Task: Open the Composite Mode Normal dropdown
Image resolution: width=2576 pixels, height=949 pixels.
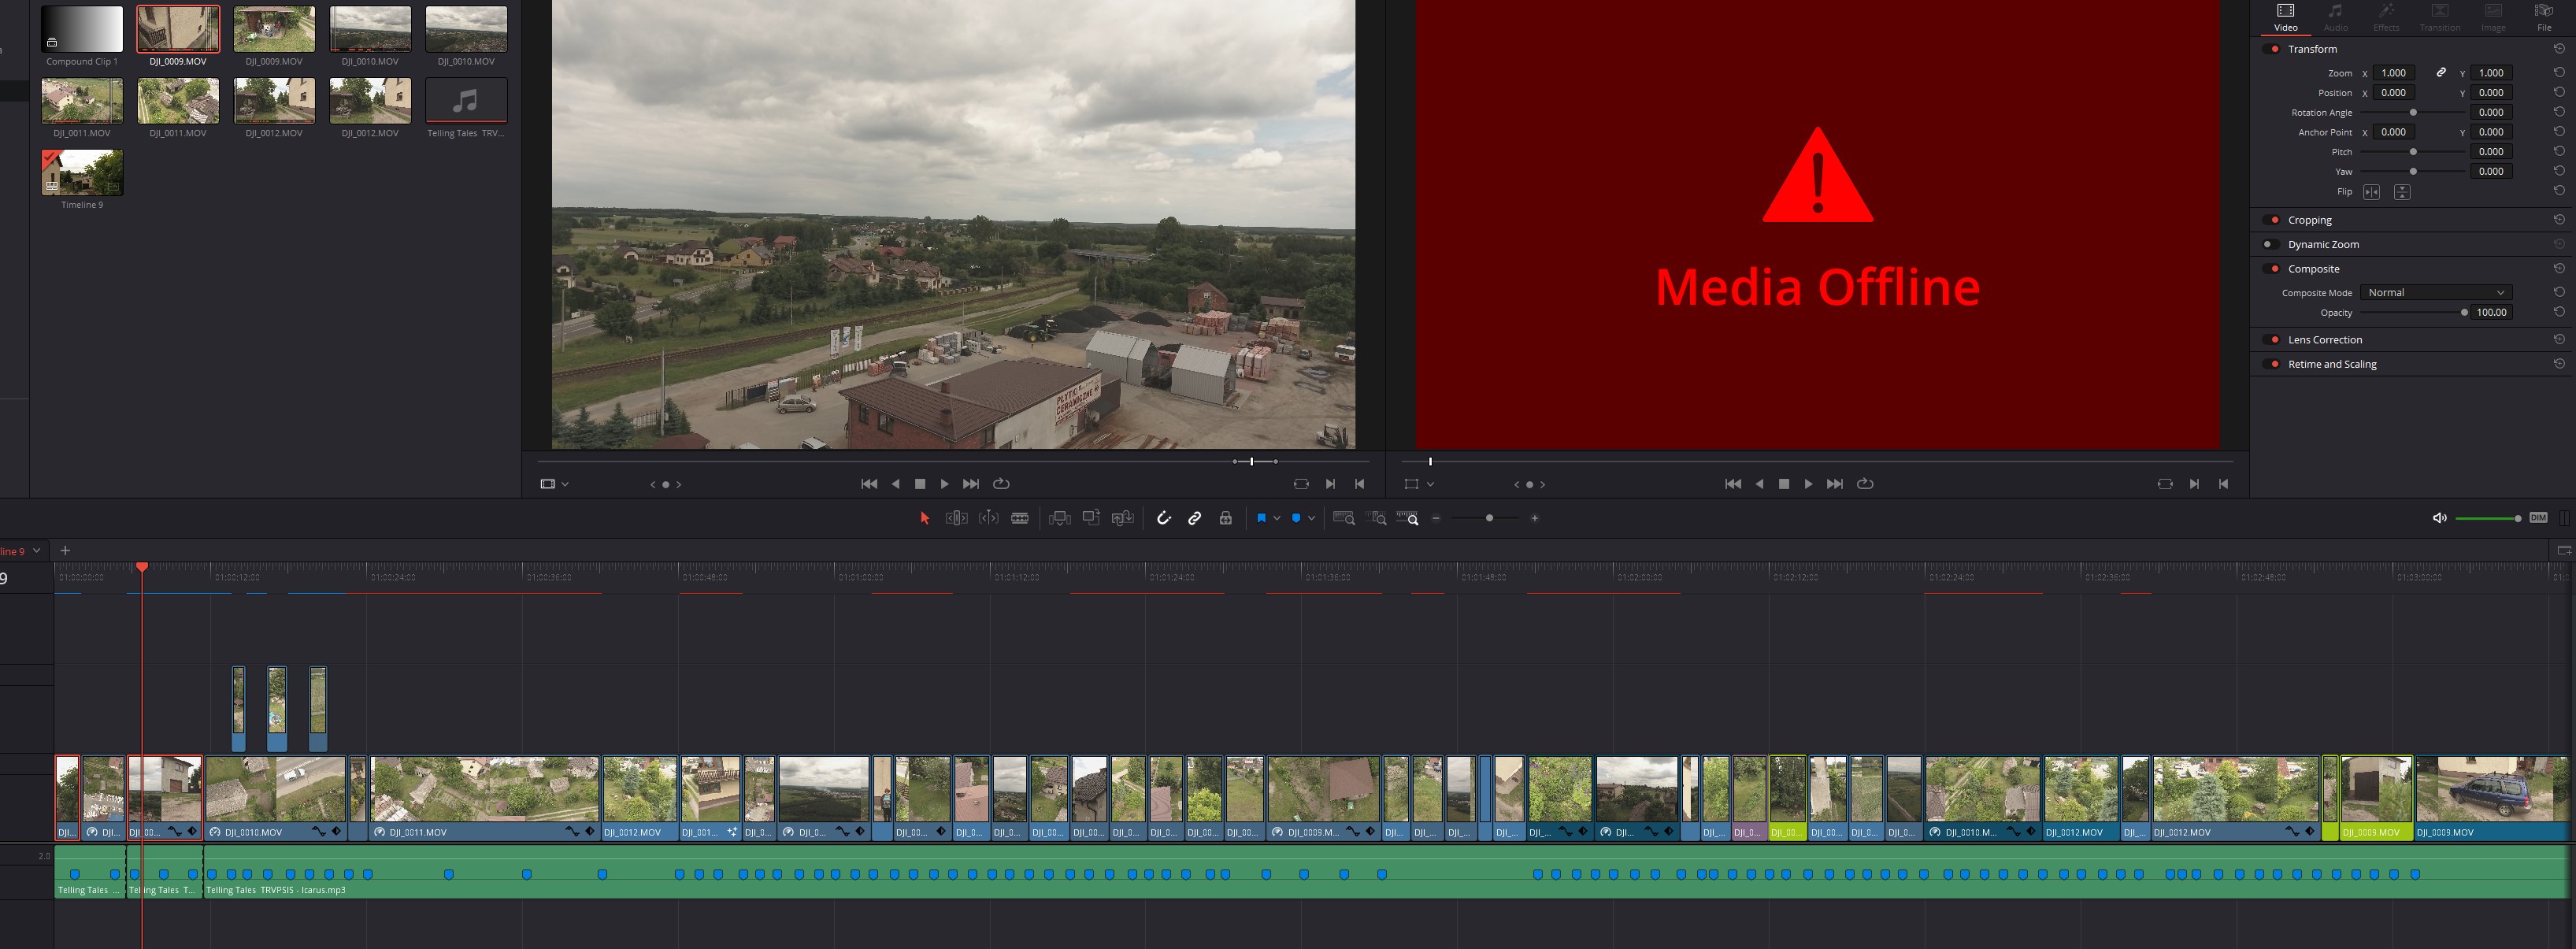Action: 2435,293
